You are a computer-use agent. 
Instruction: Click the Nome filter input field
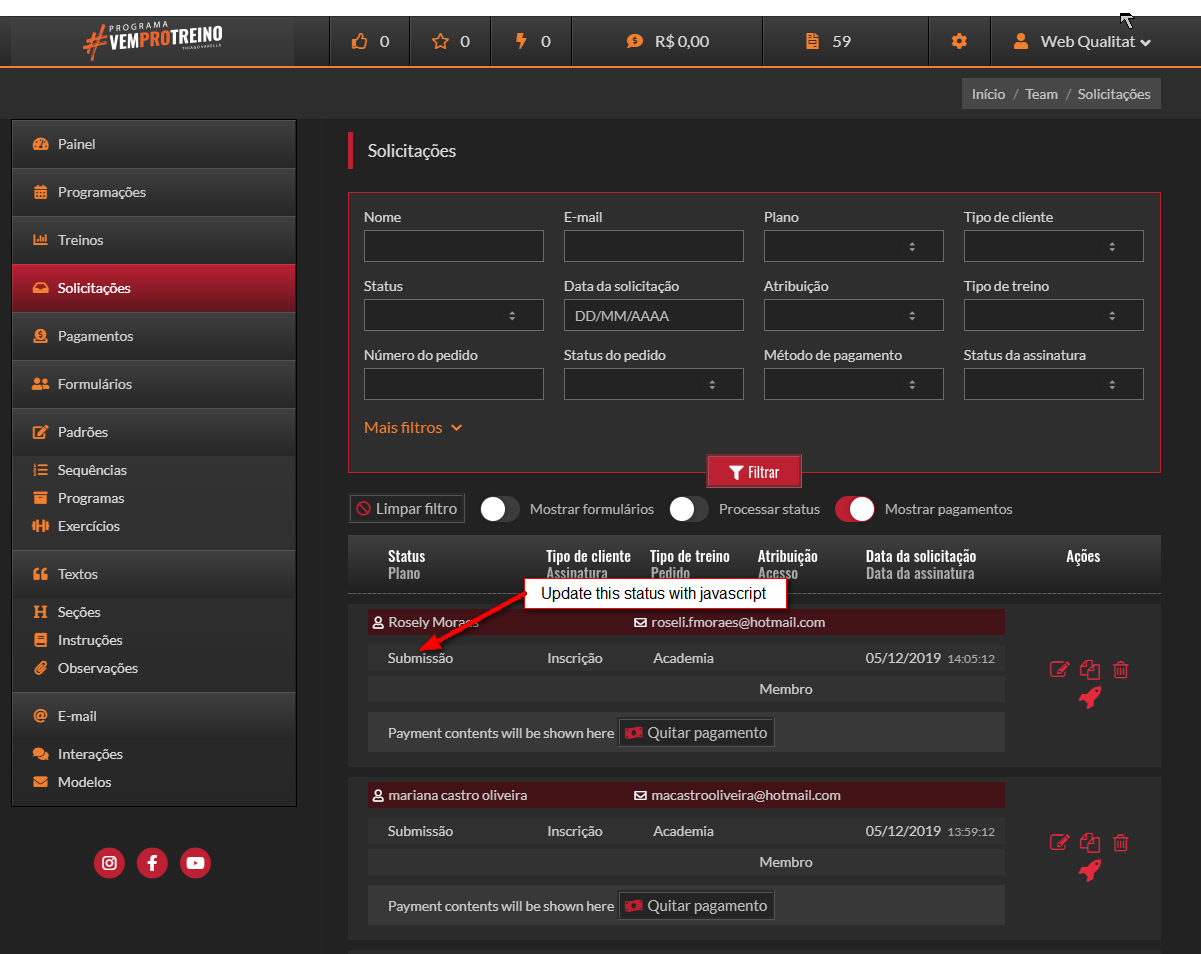point(453,246)
